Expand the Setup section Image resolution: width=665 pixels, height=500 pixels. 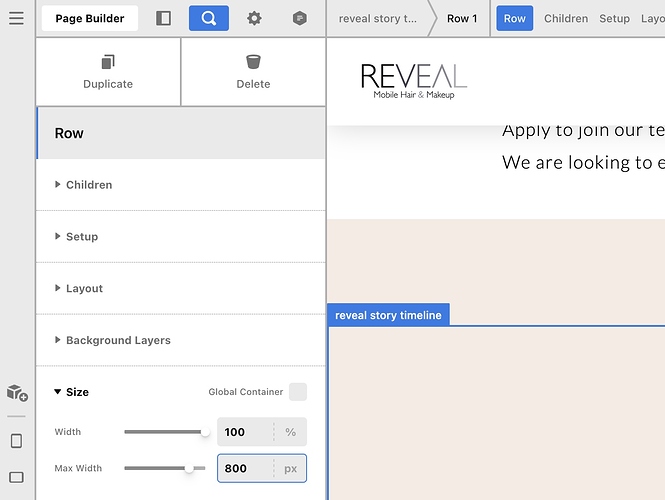pos(82,237)
